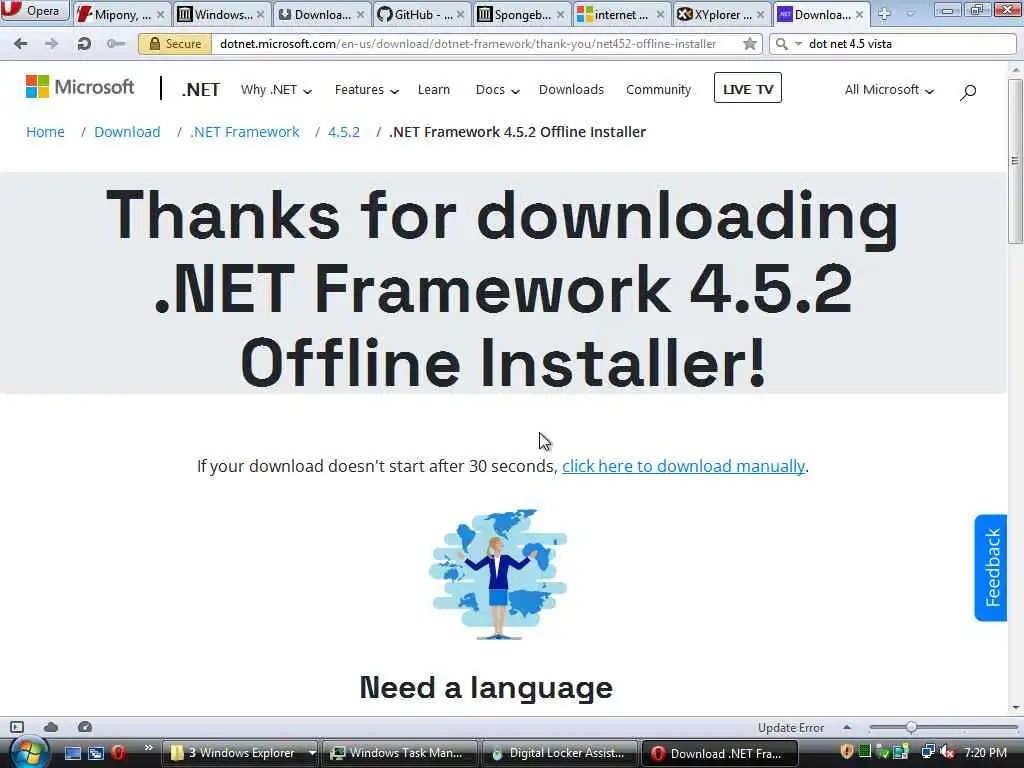Open the Opera Link cloud icon
The image size is (1024, 768).
click(x=51, y=727)
